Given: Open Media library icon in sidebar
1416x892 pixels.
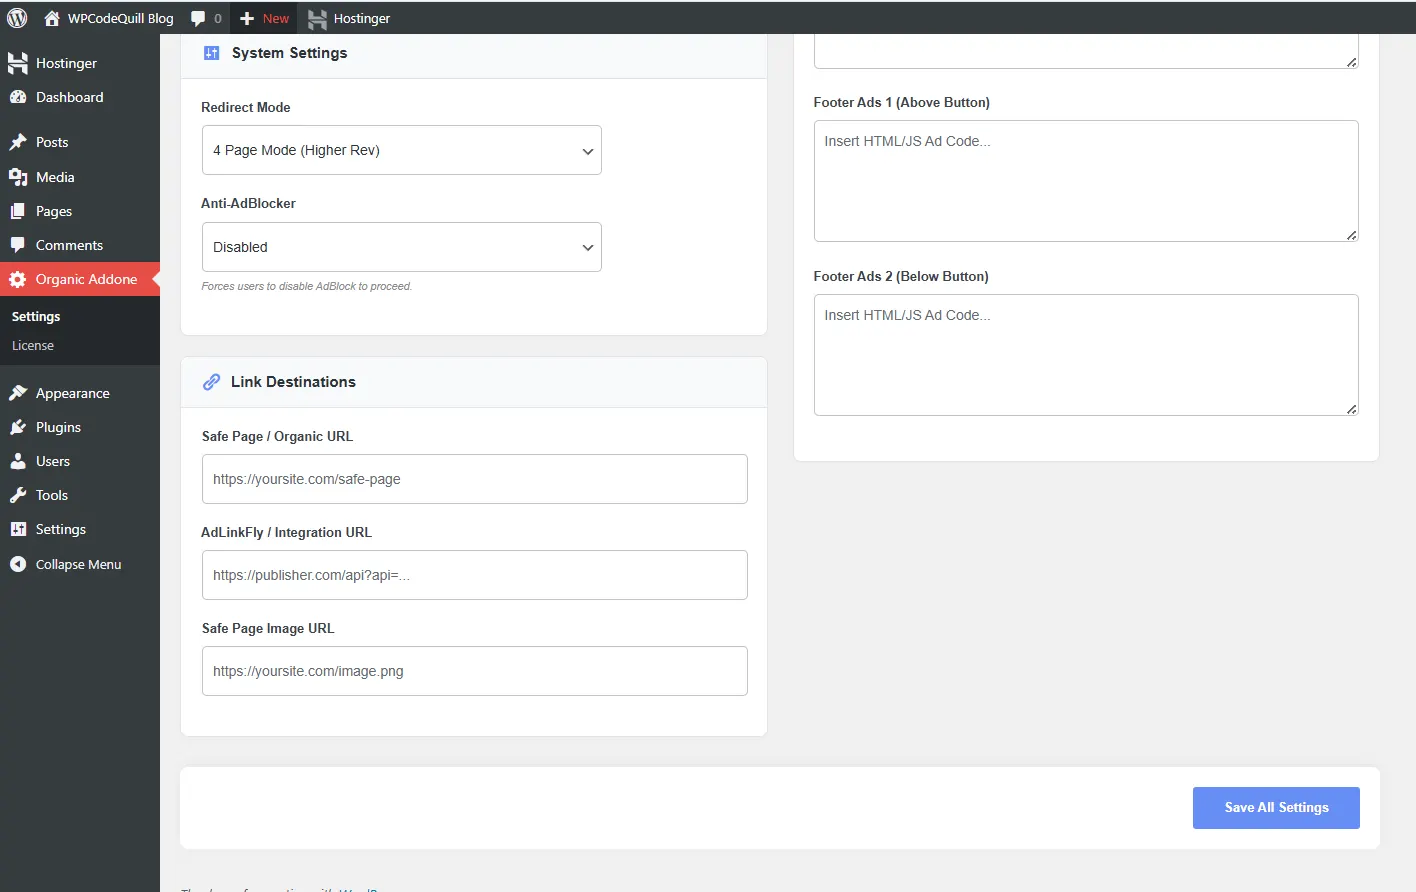Looking at the screenshot, I should click(18, 177).
